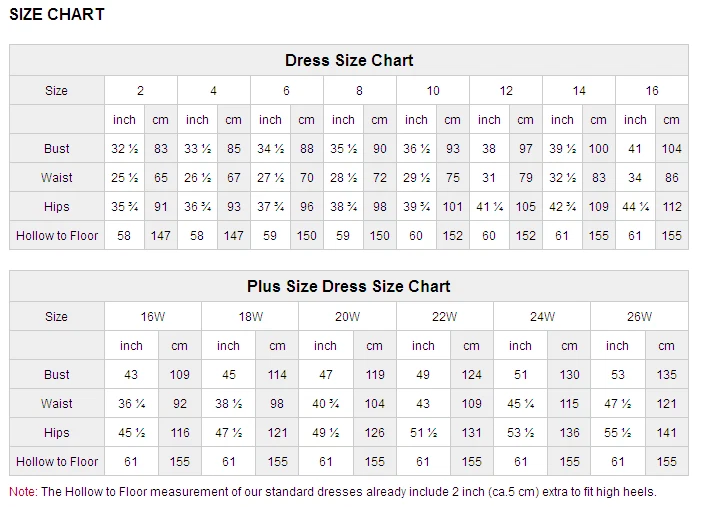Click the Hips row label in the standard chart
Viewport: 703px width, 507px height.
pos(57,207)
